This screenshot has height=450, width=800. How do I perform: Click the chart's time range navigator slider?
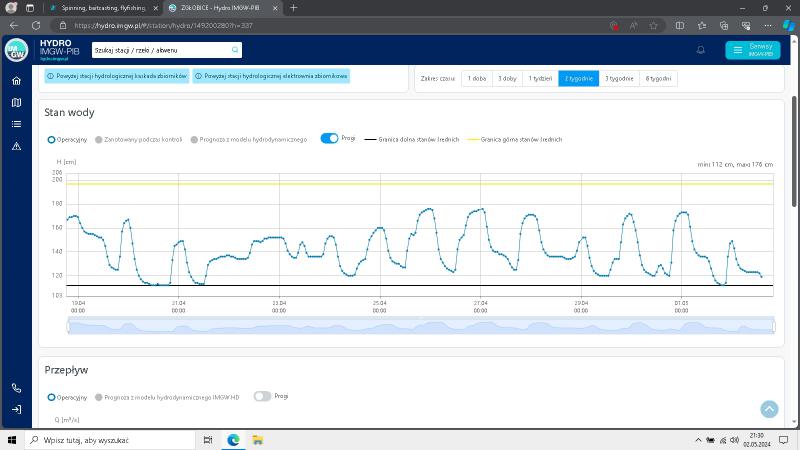(x=420, y=326)
